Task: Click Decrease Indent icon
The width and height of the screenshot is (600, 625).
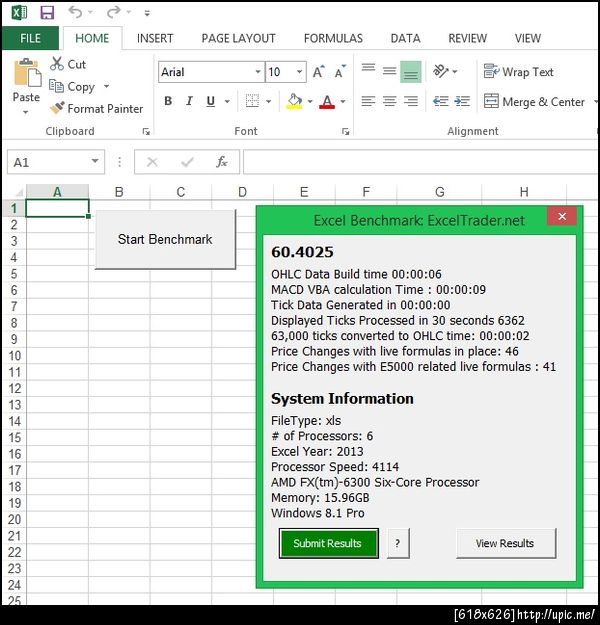Action: pyautogui.click(x=441, y=101)
